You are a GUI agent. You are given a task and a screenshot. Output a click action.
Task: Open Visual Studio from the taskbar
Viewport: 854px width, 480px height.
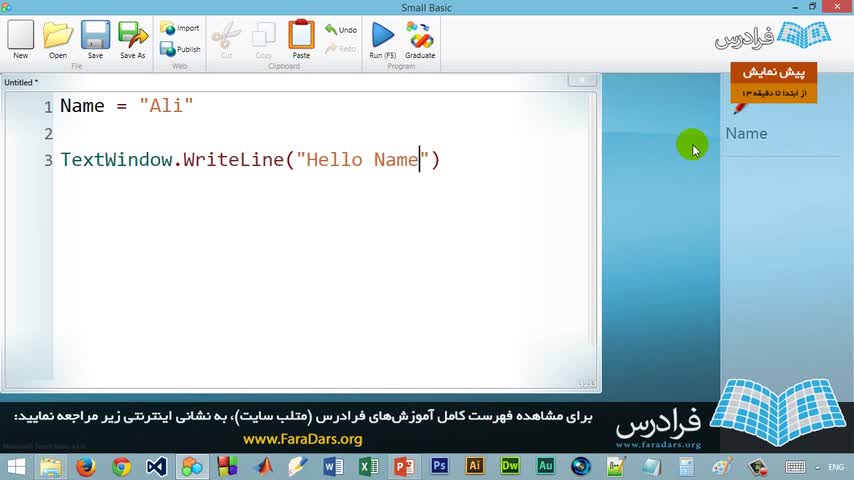point(156,467)
